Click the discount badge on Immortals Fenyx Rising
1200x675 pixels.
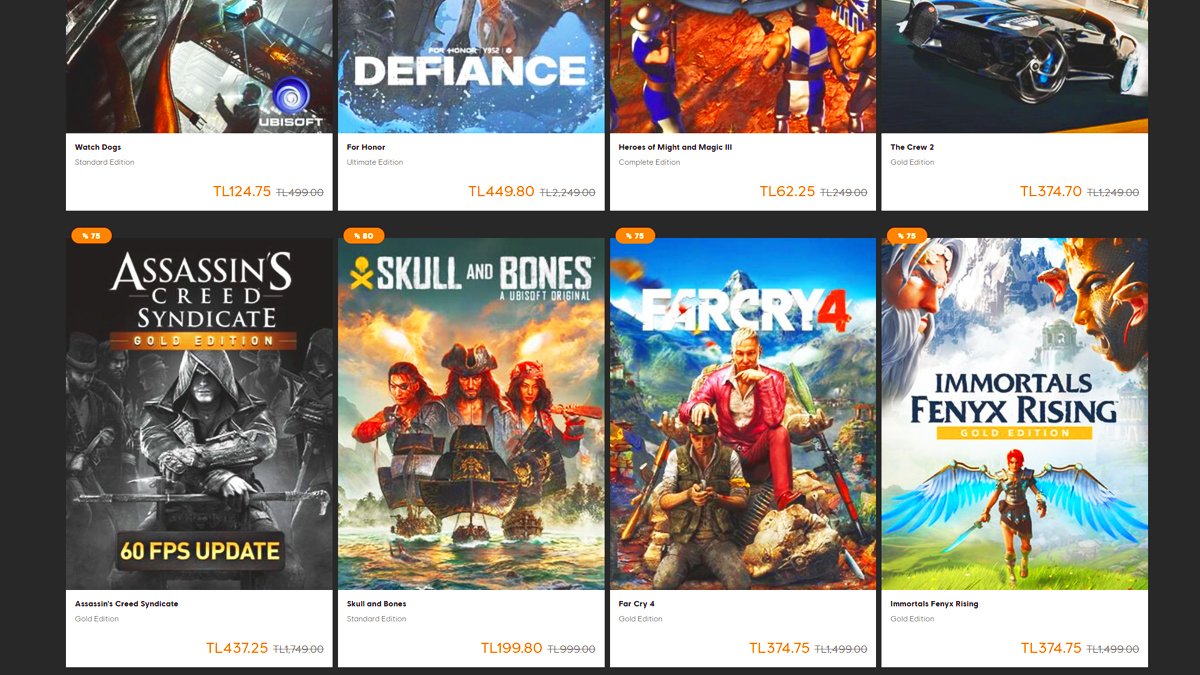907,236
